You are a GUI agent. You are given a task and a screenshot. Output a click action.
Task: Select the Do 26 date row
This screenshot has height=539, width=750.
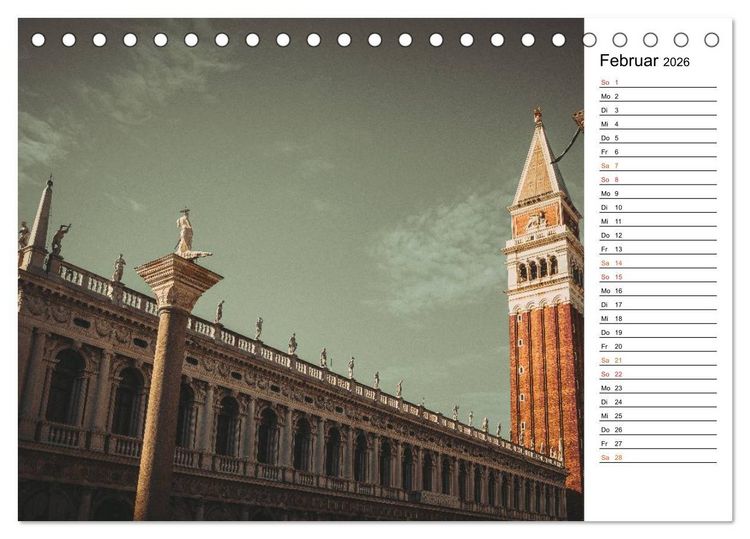pos(658,429)
